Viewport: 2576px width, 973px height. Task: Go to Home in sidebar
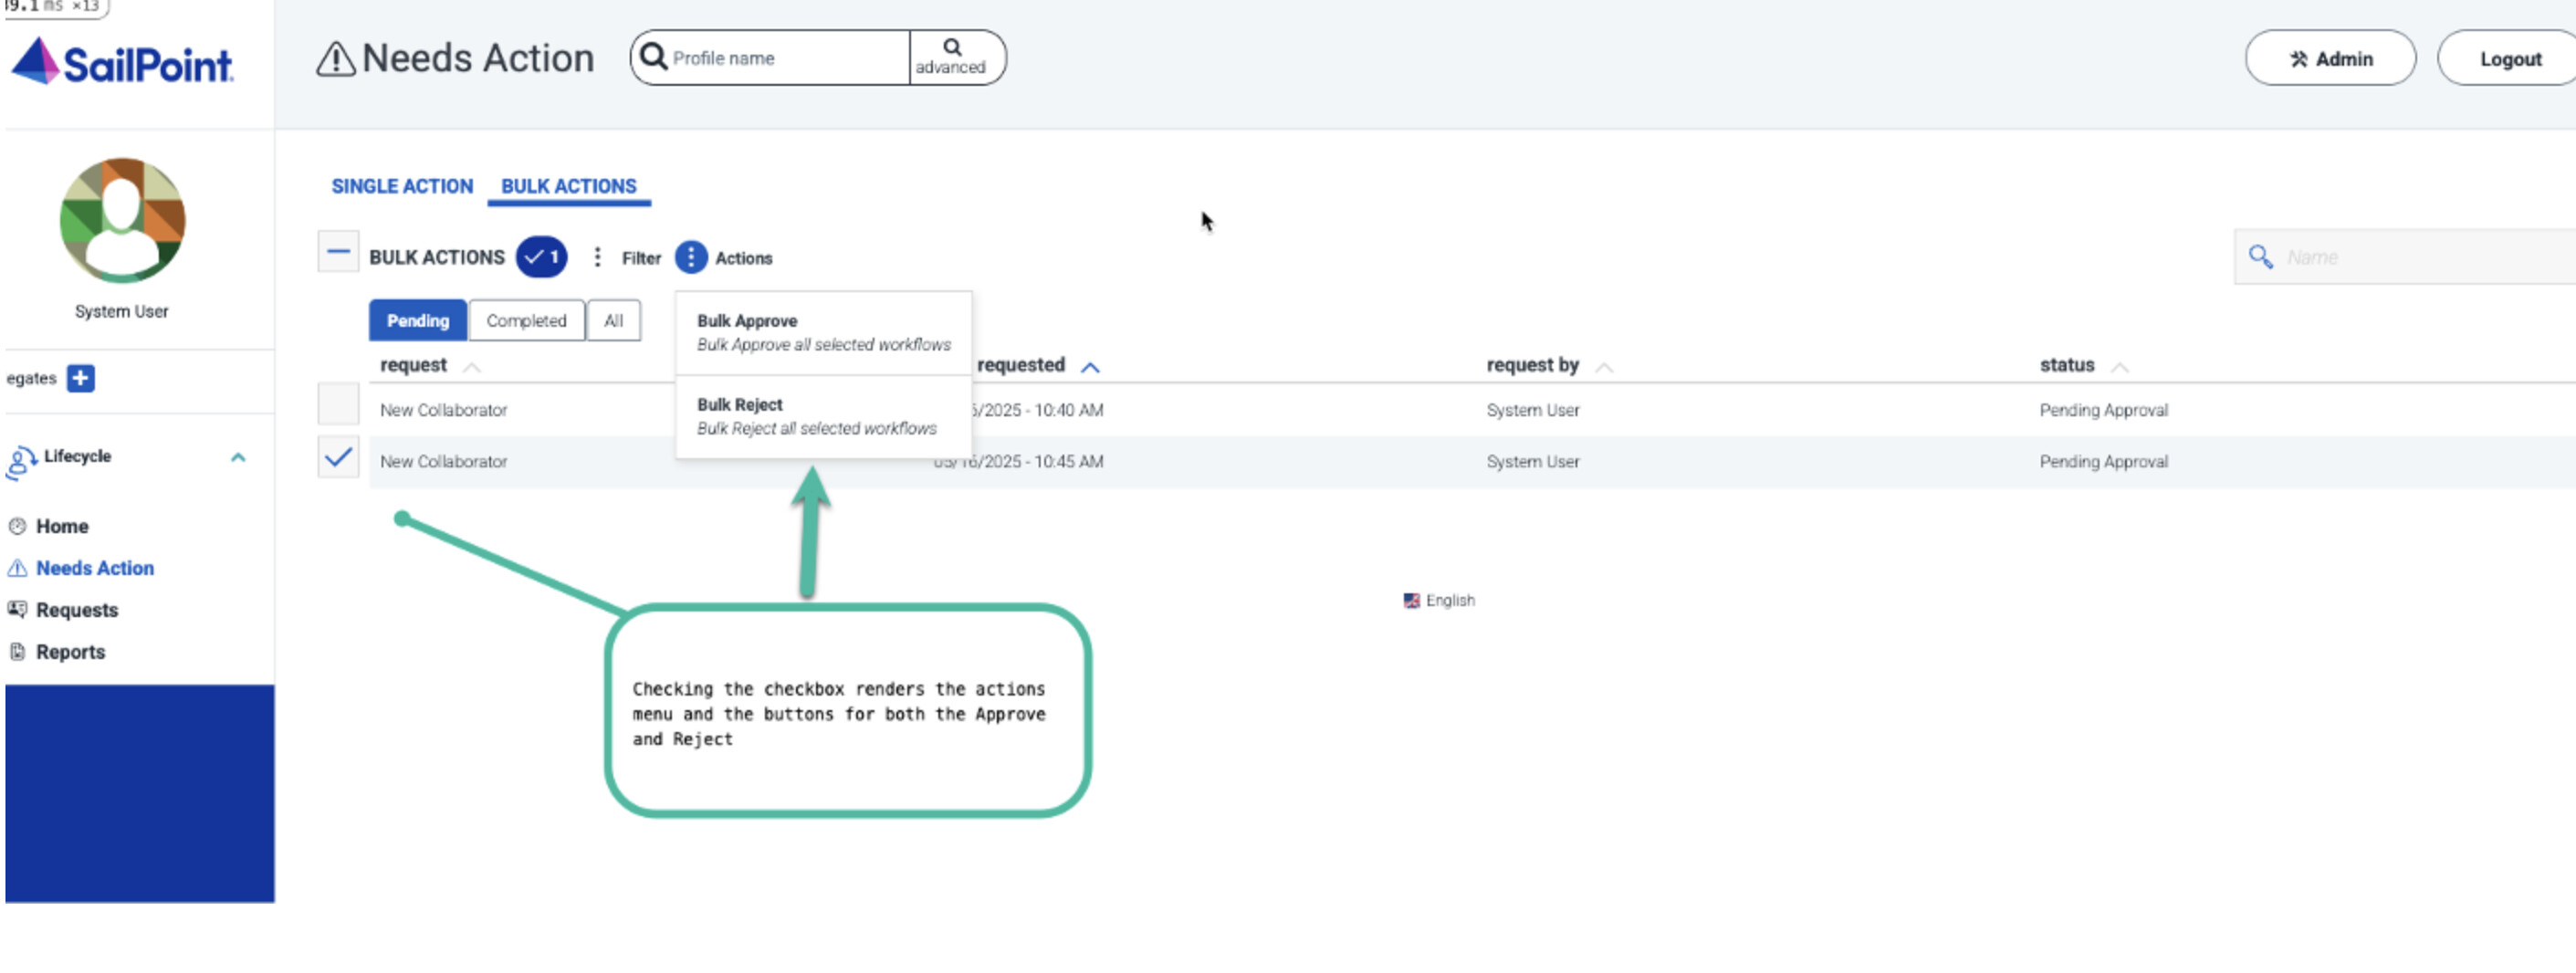click(x=62, y=526)
